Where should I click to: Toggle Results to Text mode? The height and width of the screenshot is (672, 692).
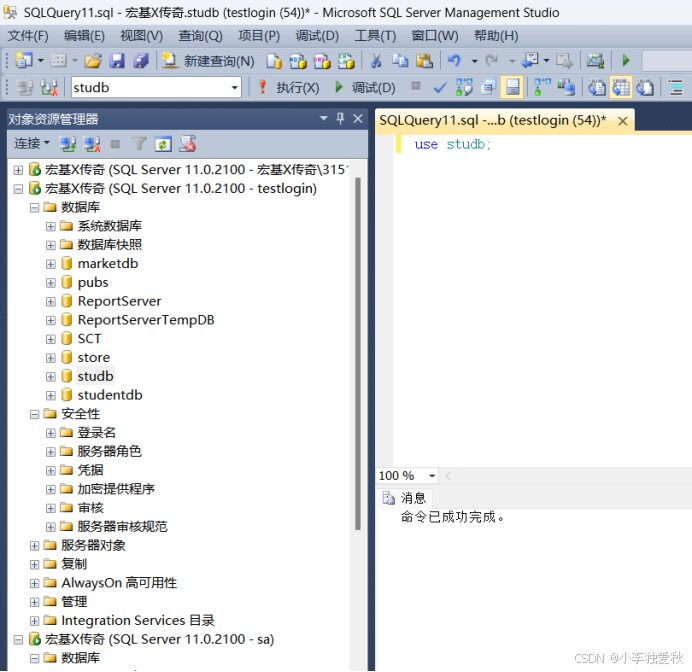[597, 87]
